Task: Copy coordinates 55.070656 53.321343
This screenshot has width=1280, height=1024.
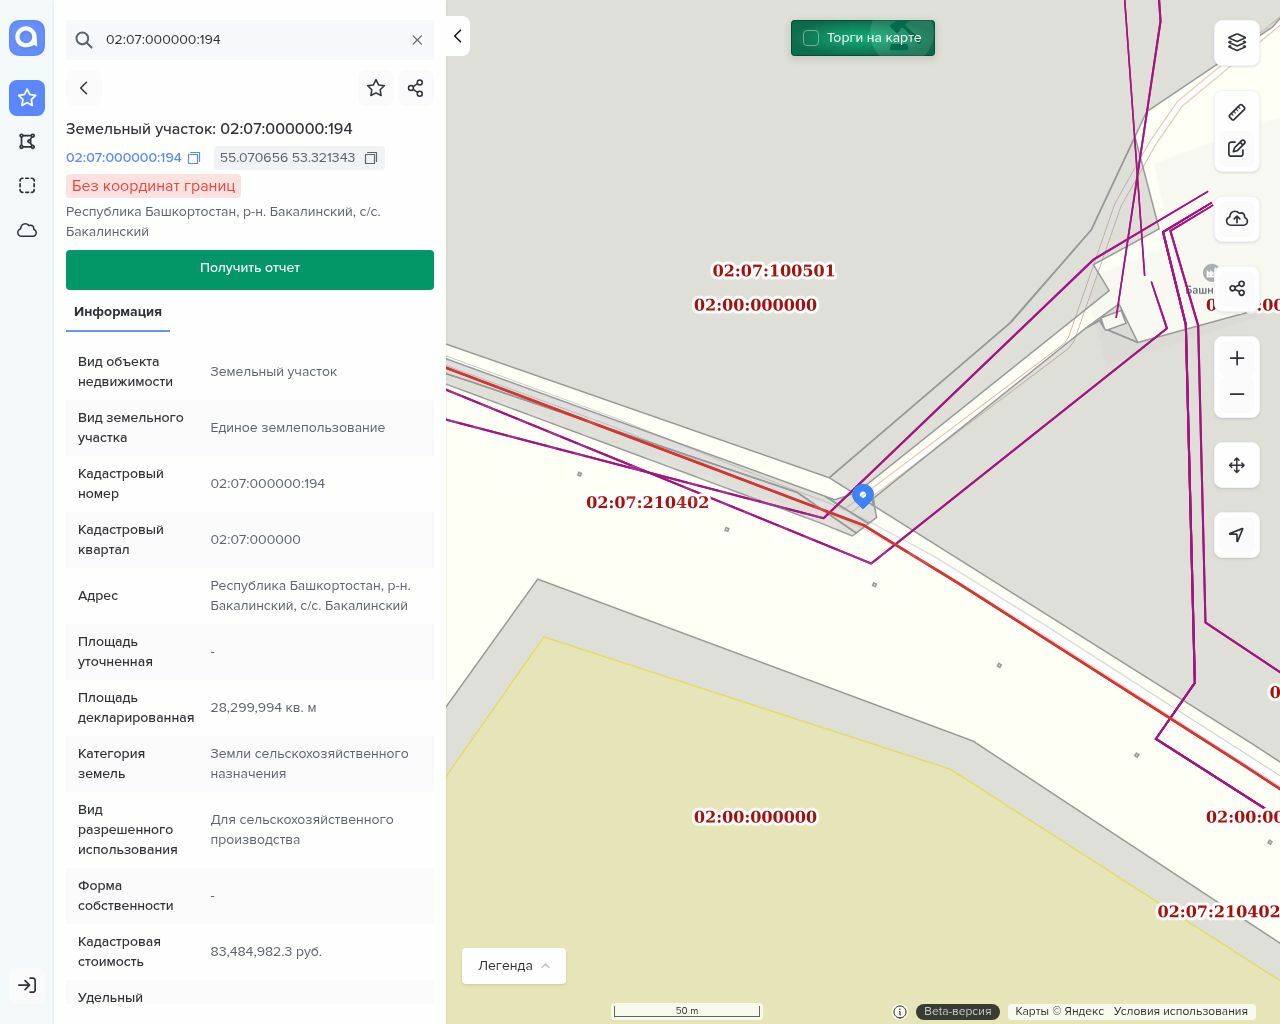Action: 371,158
